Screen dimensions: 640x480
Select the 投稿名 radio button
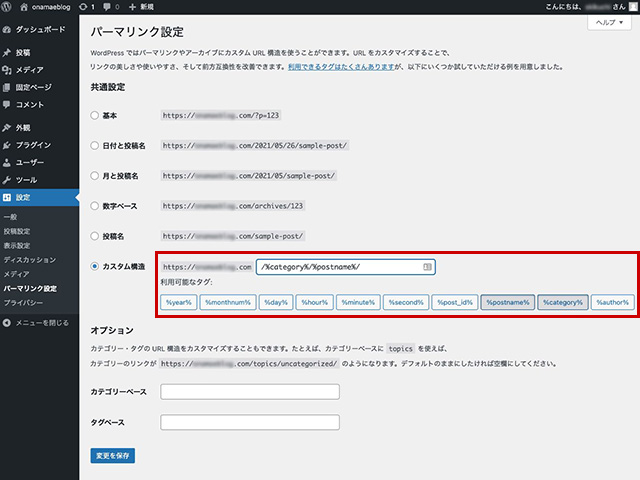(x=94, y=236)
